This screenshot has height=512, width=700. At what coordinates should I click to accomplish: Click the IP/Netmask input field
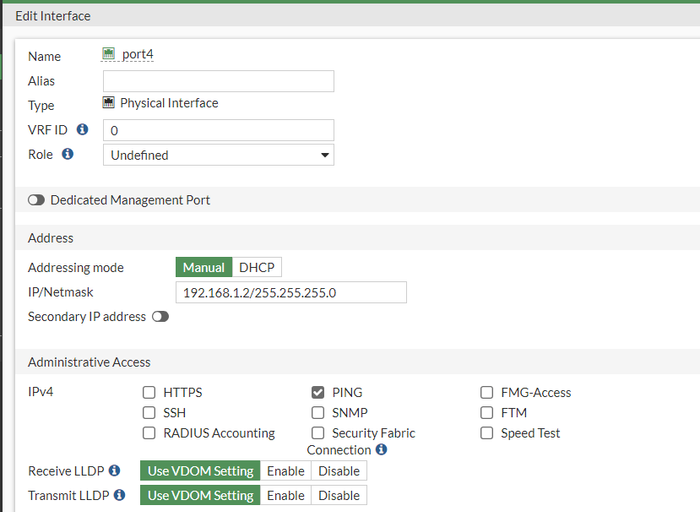click(291, 292)
